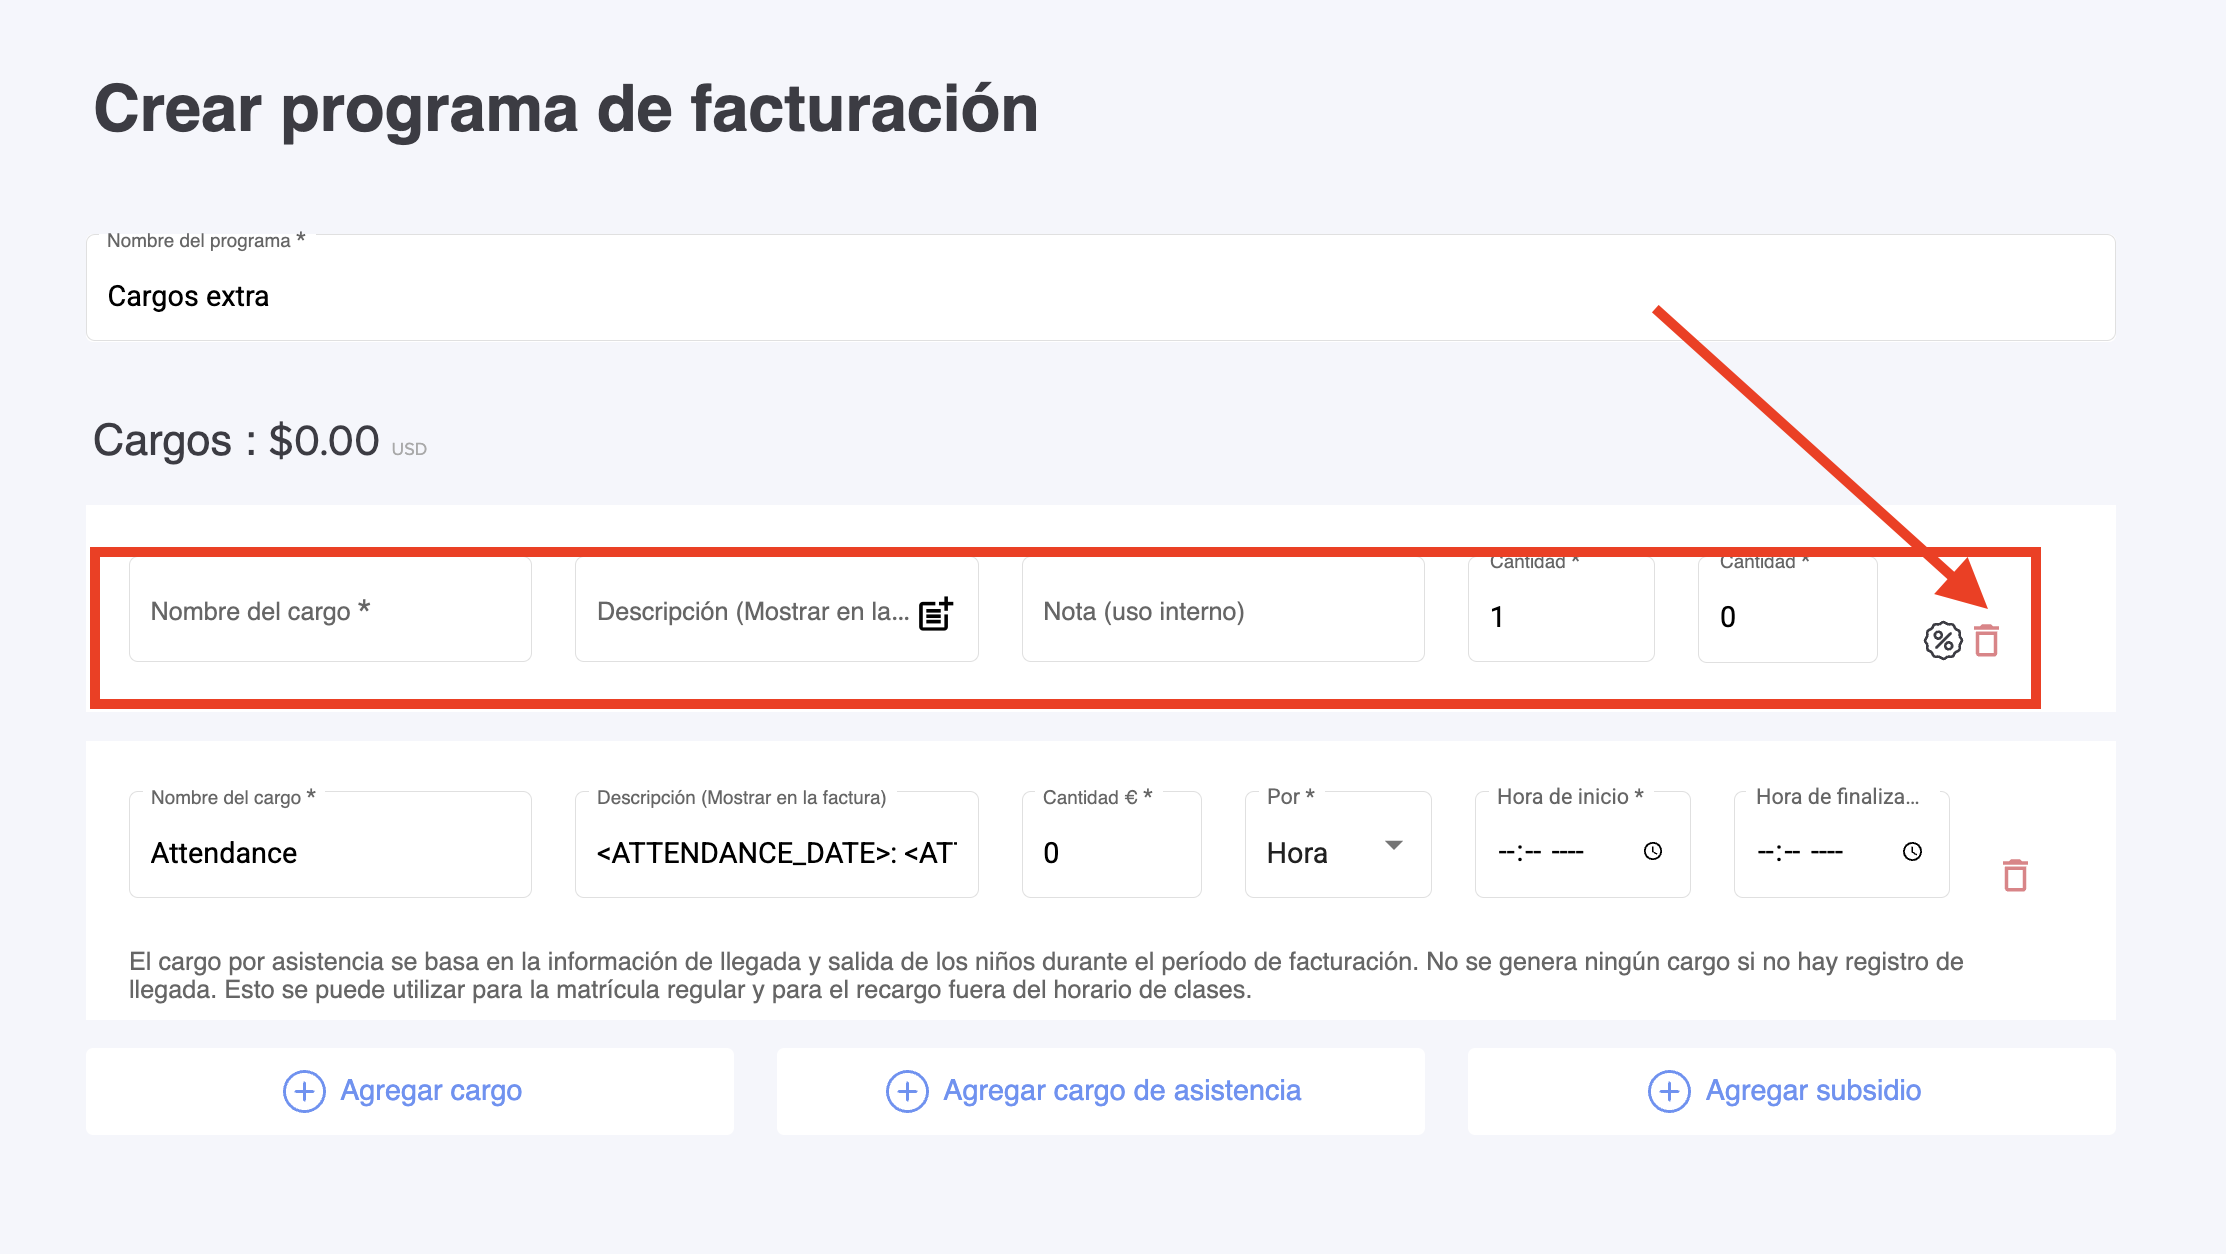Click the Nota (uso interno) field
The height and width of the screenshot is (1254, 2226).
coord(1222,611)
